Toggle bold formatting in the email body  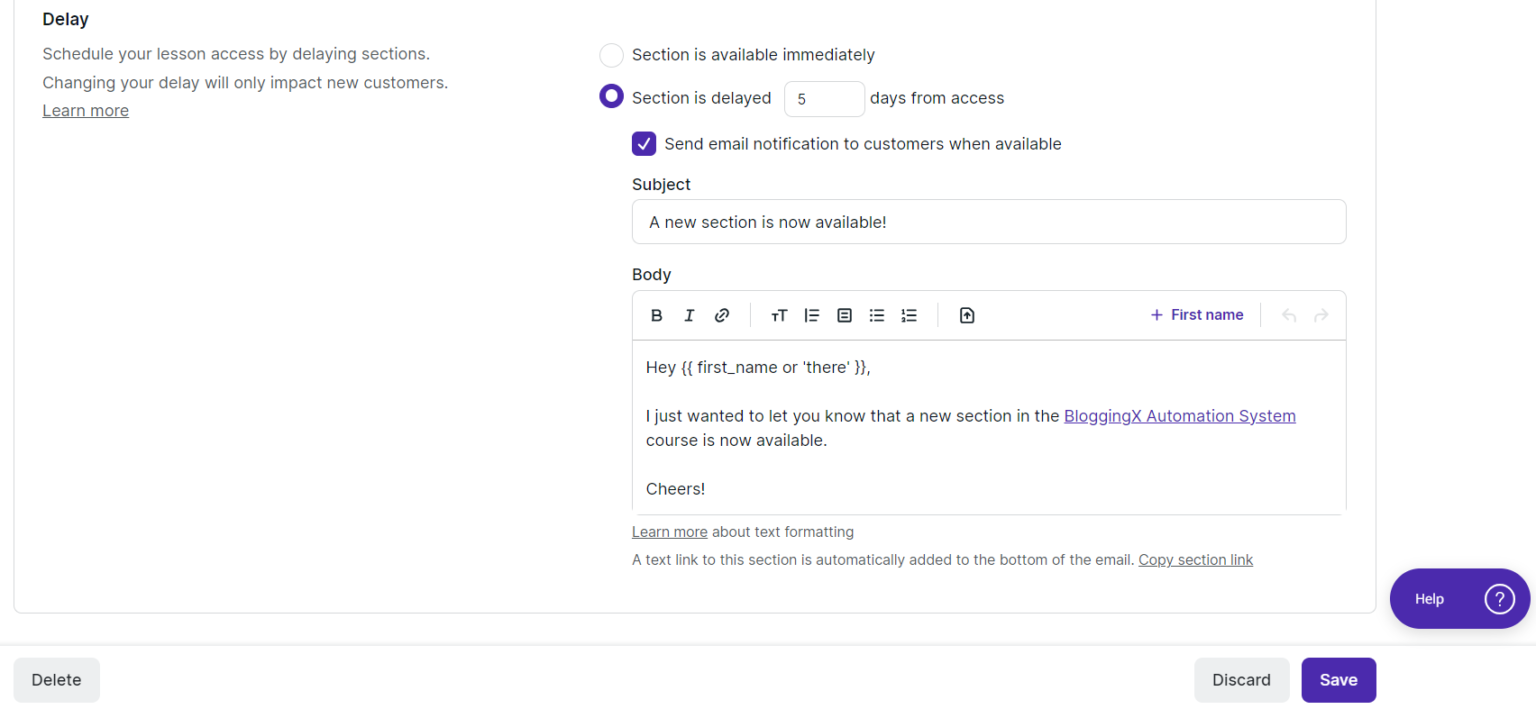pos(657,315)
